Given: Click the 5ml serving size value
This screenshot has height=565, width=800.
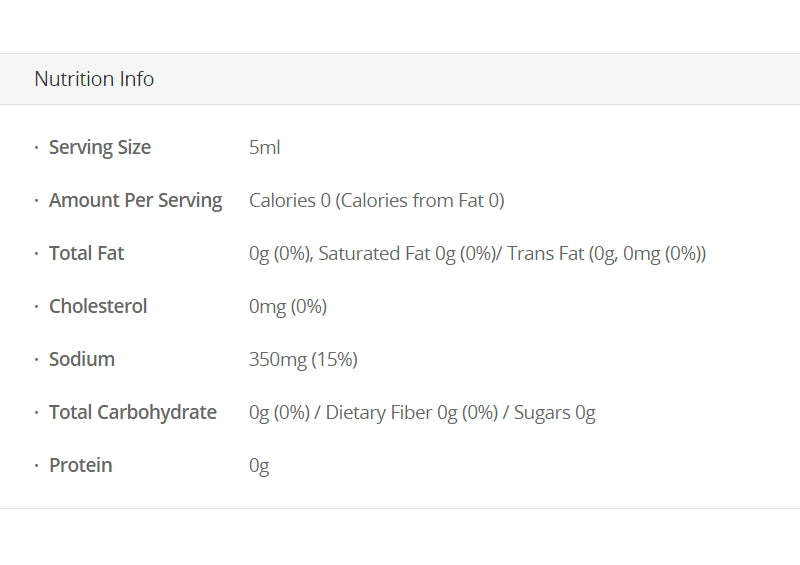Looking at the screenshot, I should (264, 148).
